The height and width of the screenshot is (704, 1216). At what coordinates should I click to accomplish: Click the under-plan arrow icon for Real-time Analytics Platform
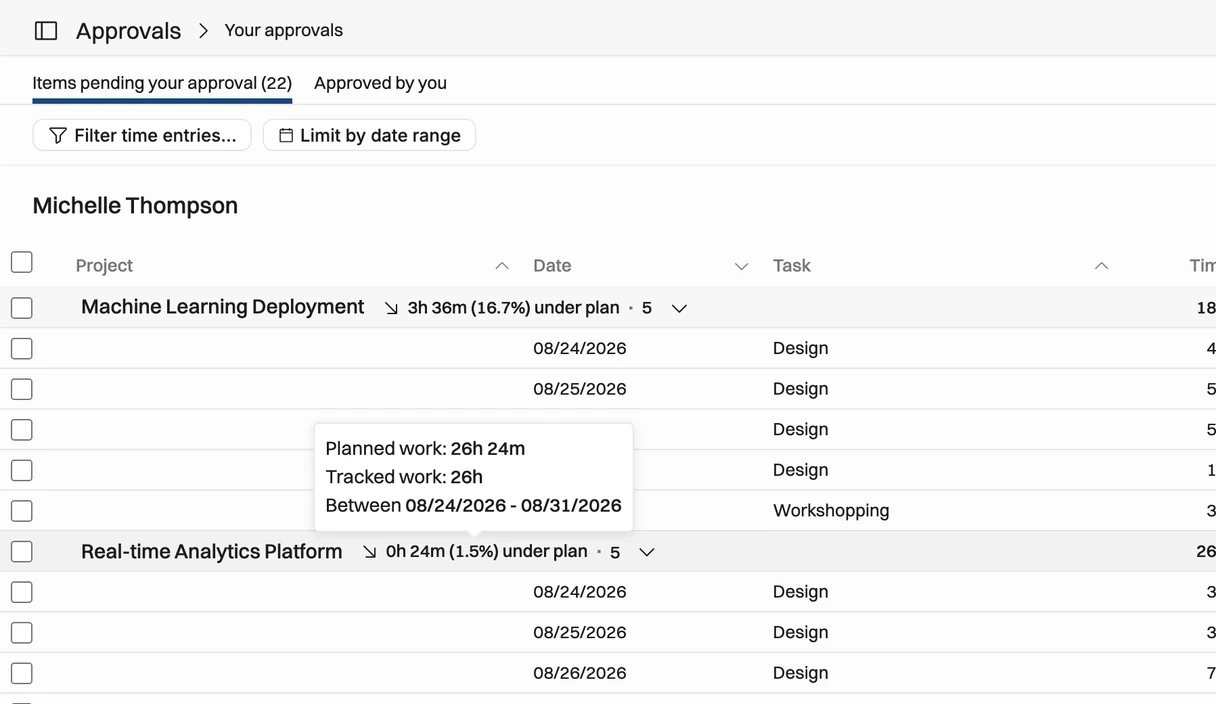click(369, 552)
